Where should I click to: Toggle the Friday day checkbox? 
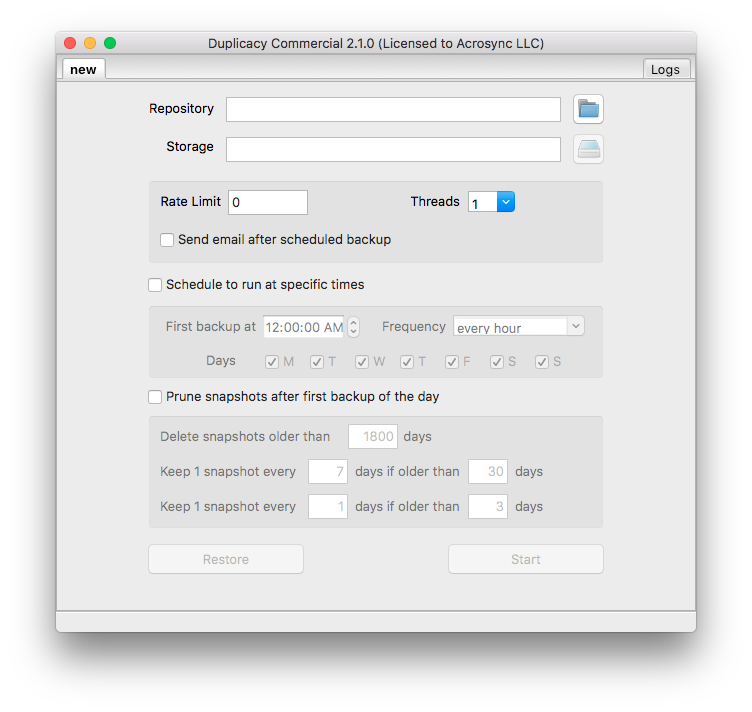452,362
